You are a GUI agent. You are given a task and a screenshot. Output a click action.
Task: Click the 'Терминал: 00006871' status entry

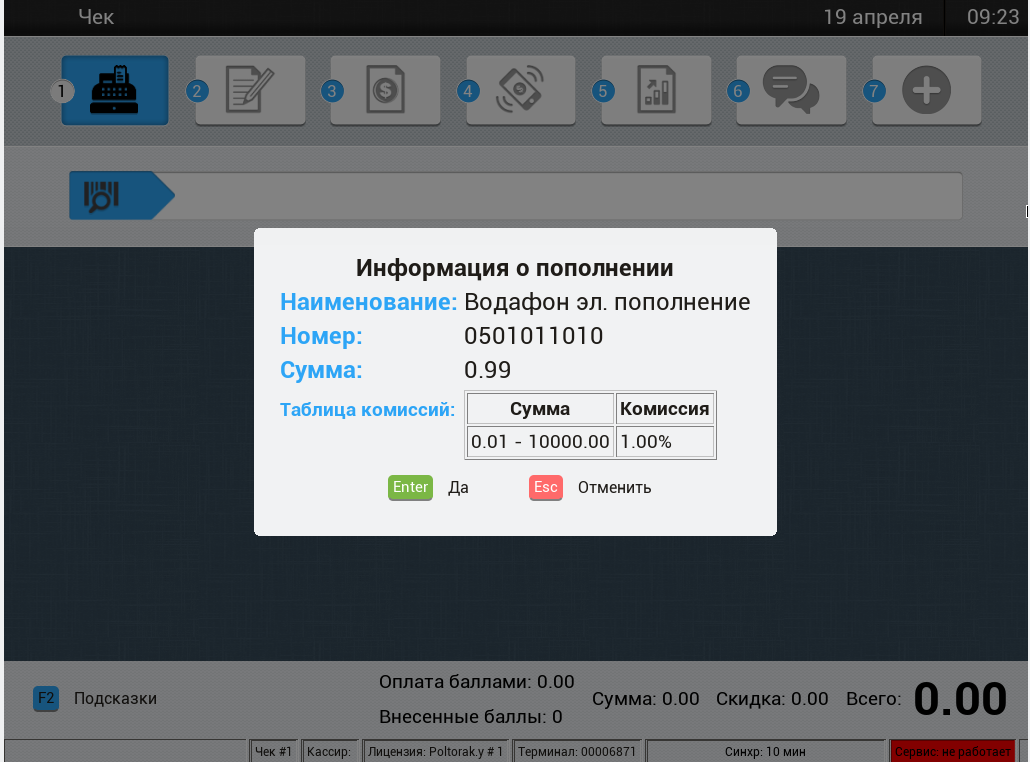577,751
